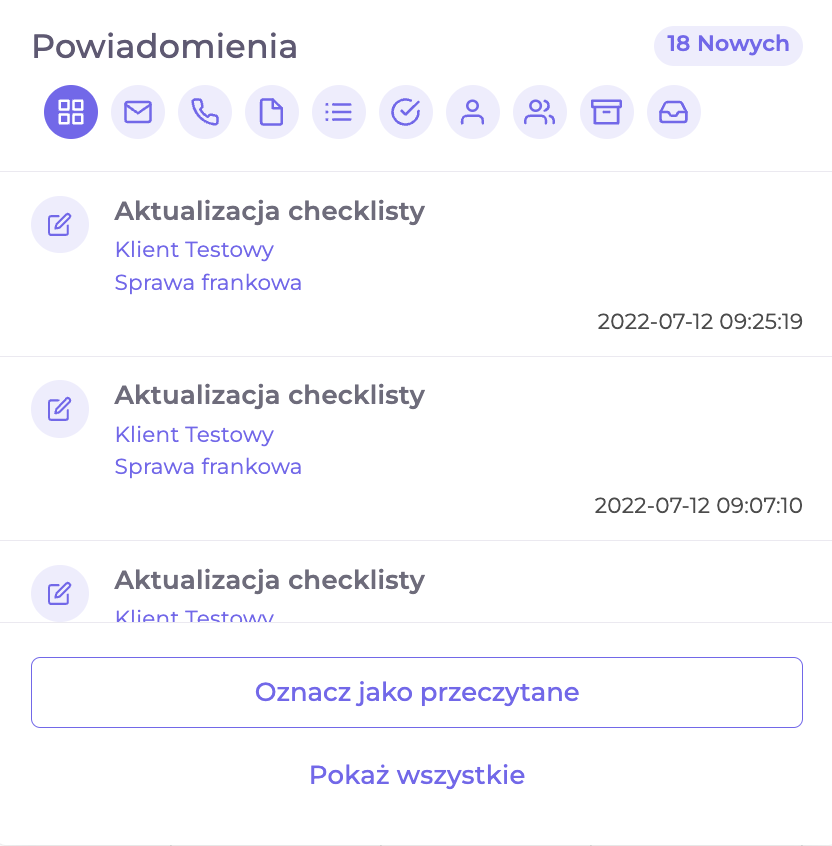Viewport: 832px width, 846px height.
Task: Open third Aktualizacja checklisty notification title
Action: click(x=269, y=581)
